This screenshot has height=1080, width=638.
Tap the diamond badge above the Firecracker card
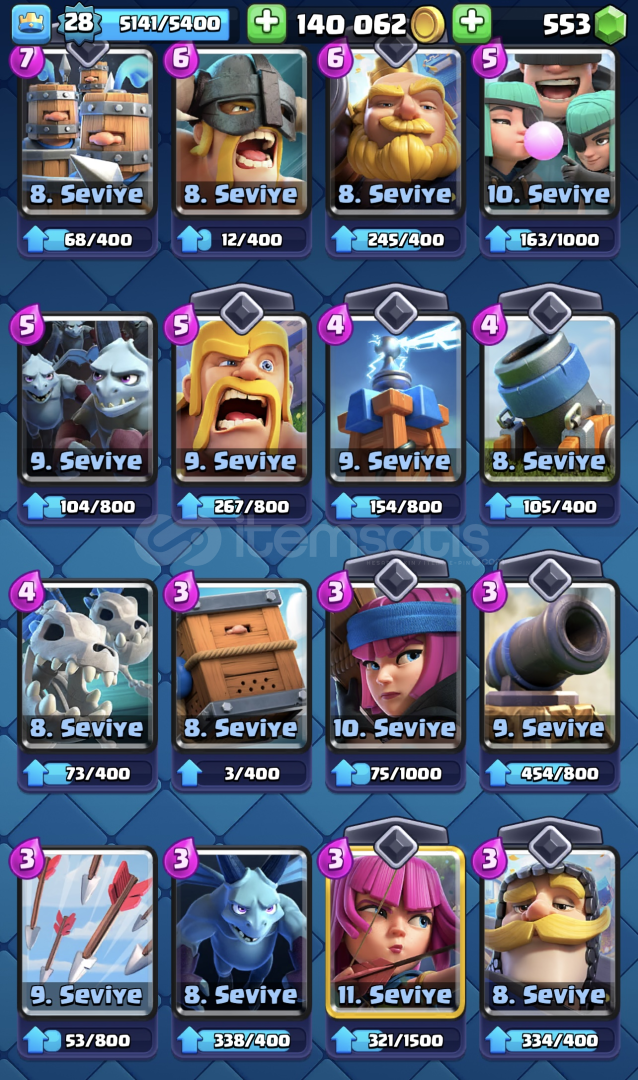click(x=395, y=578)
